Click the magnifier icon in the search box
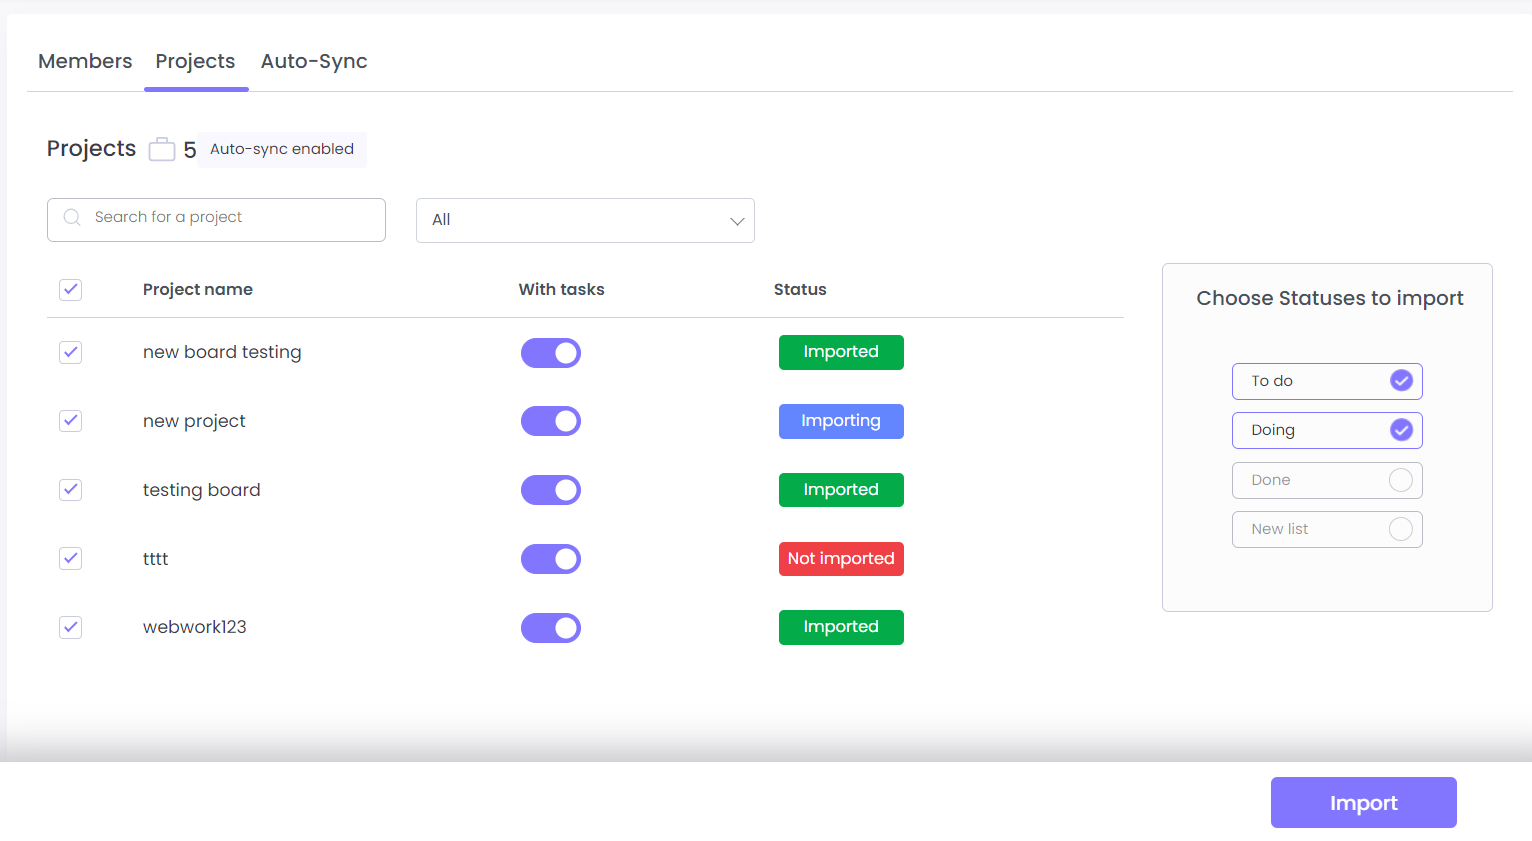Screen dimensions: 1532x841 pos(72,218)
